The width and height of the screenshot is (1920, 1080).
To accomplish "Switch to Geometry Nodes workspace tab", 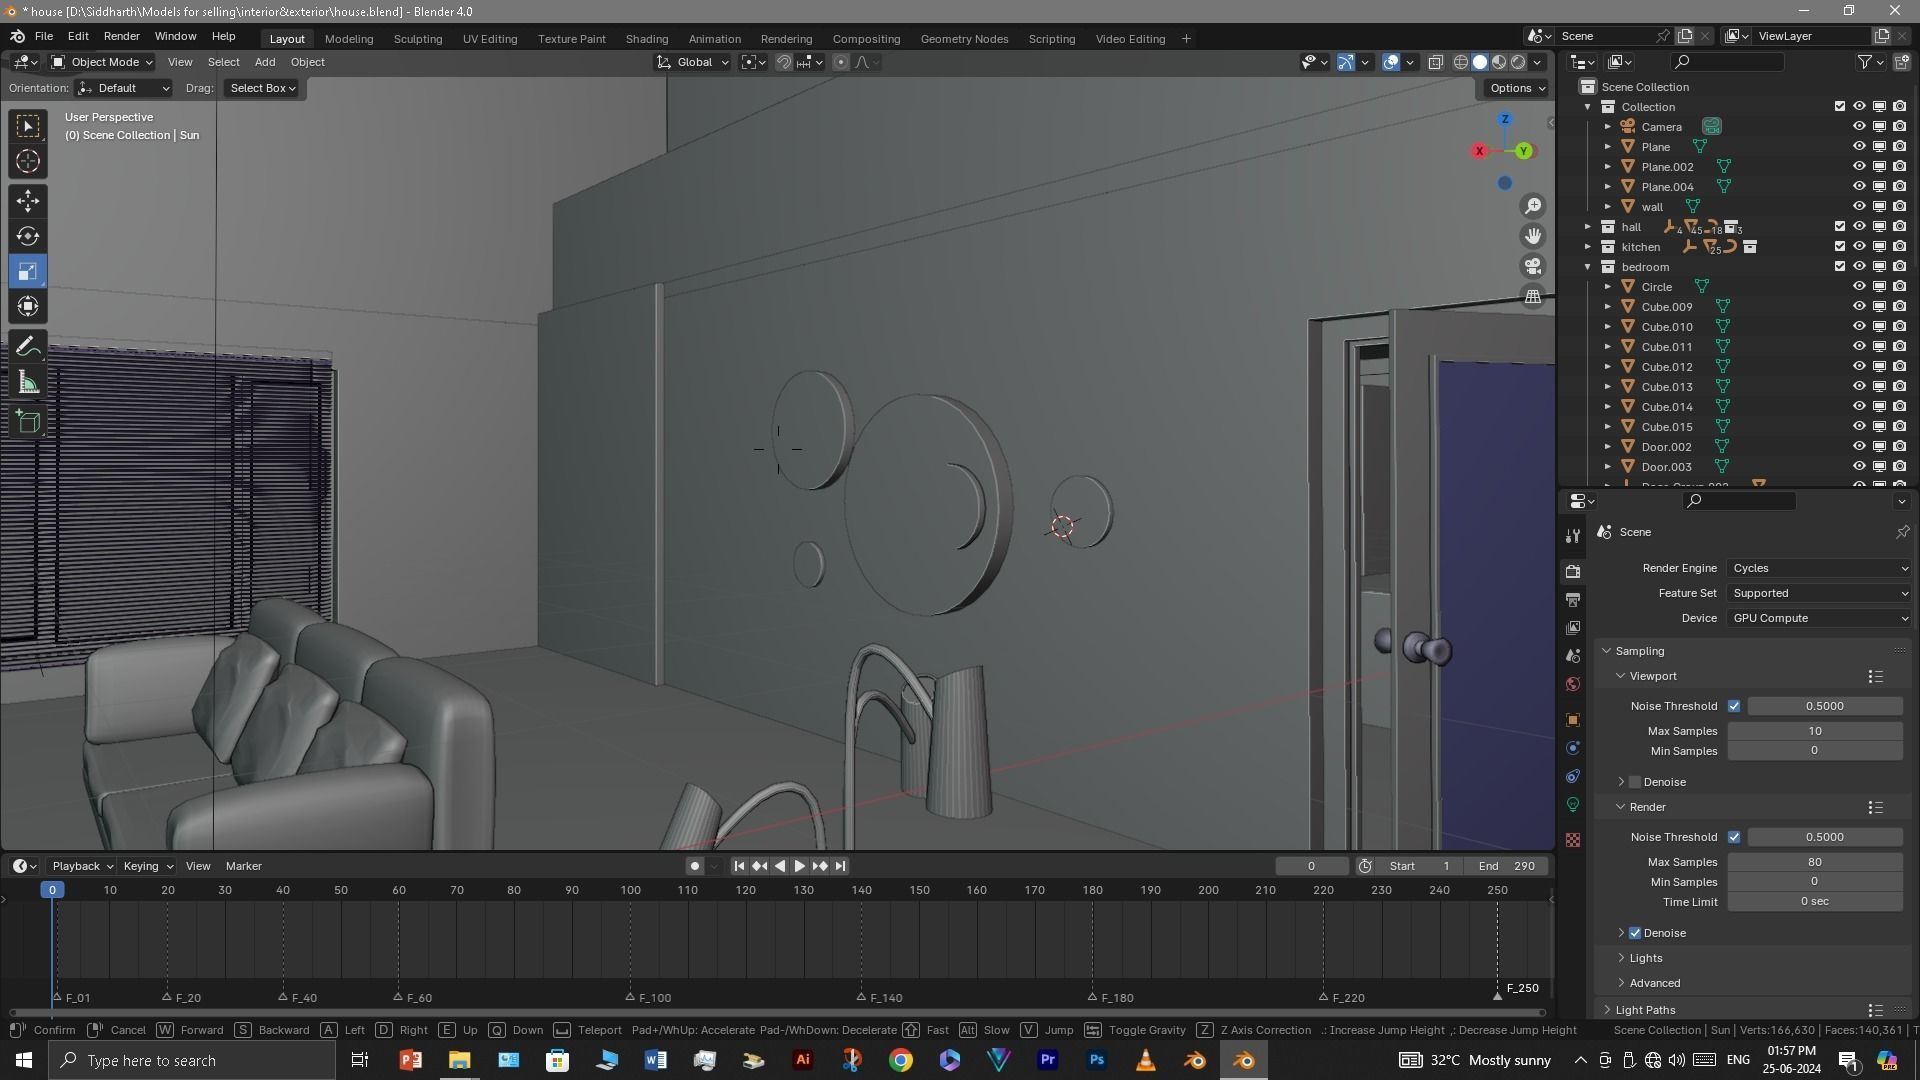I will pyautogui.click(x=964, y=39).
